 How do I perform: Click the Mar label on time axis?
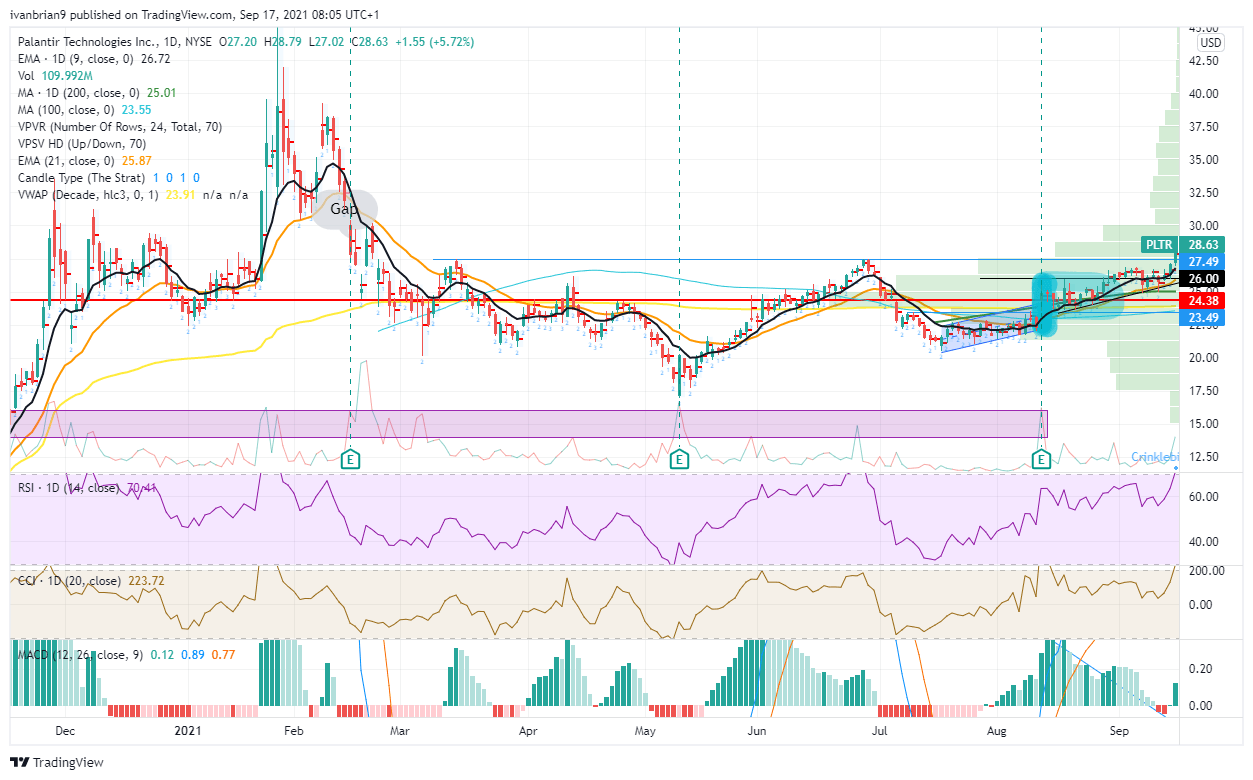click(x=400, y=731)
